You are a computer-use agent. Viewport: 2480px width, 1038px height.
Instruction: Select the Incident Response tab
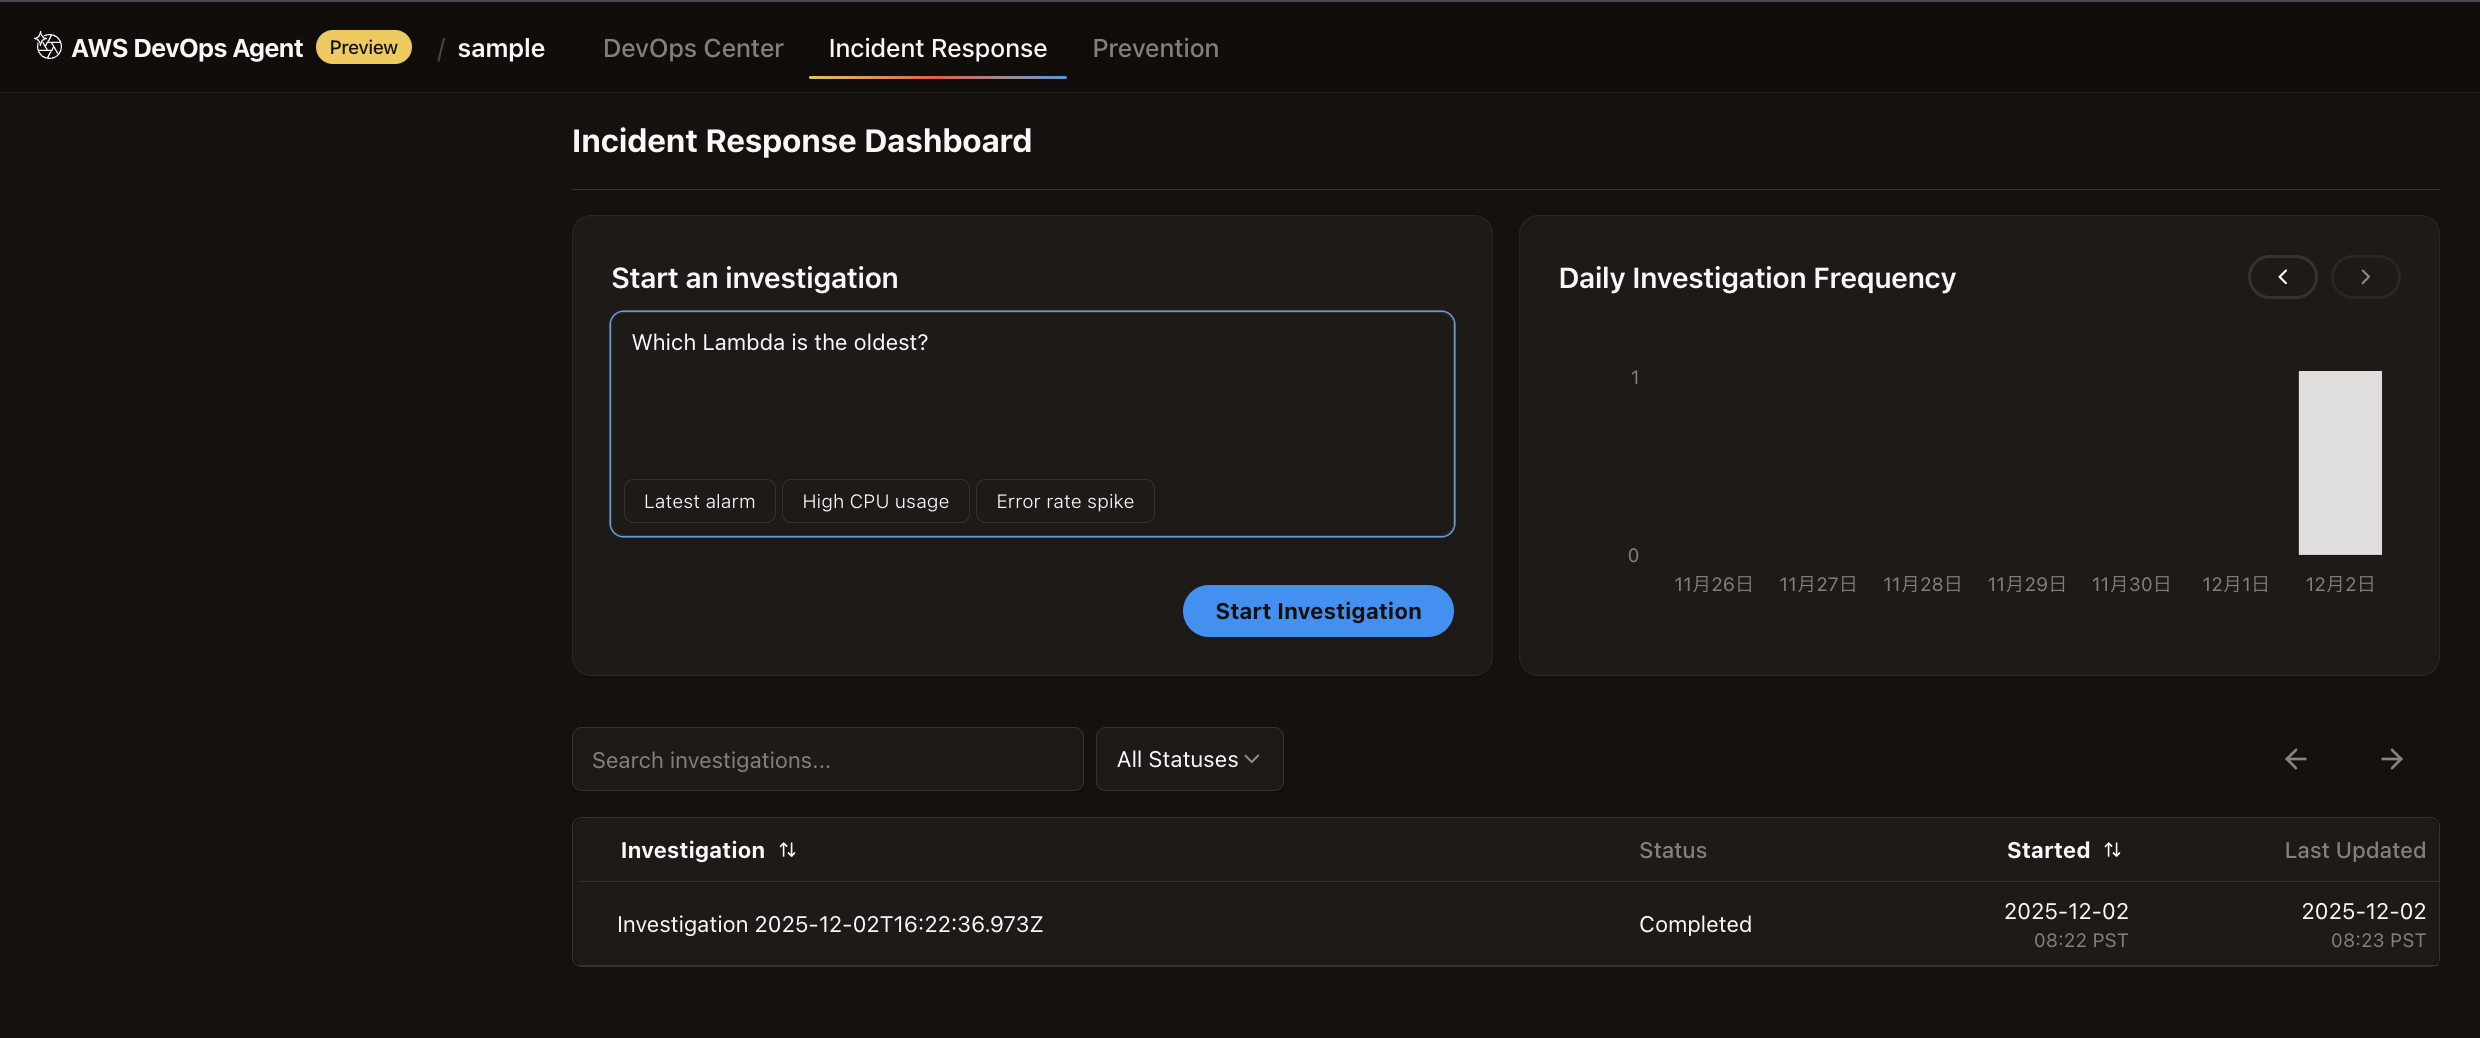[x=937, y=48]
